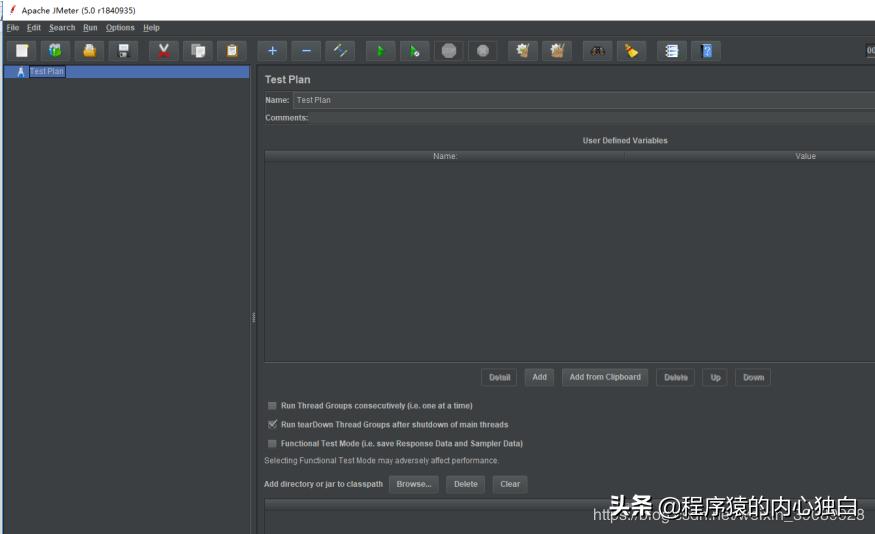The width and height of the screenshot is (875, 534).
Task: Open the Run menu
Action: coord(90,27)
